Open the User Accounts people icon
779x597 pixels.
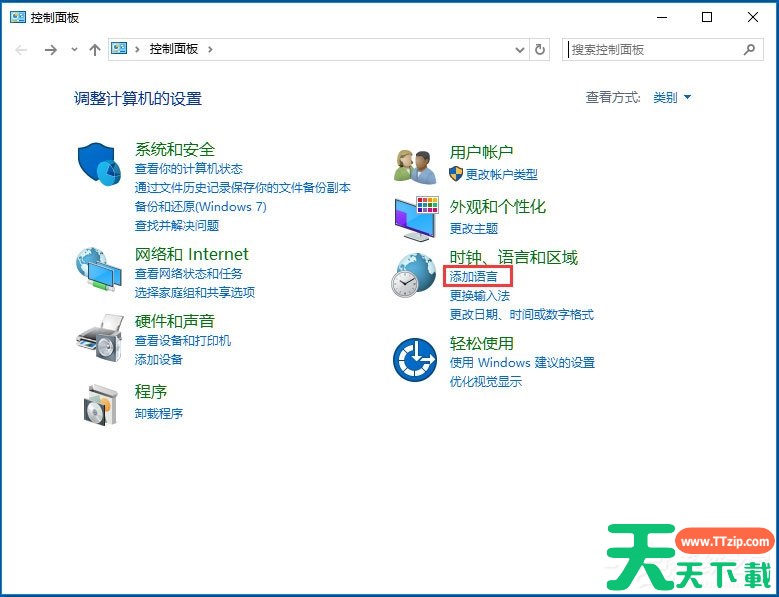click(x=415, y=166)
